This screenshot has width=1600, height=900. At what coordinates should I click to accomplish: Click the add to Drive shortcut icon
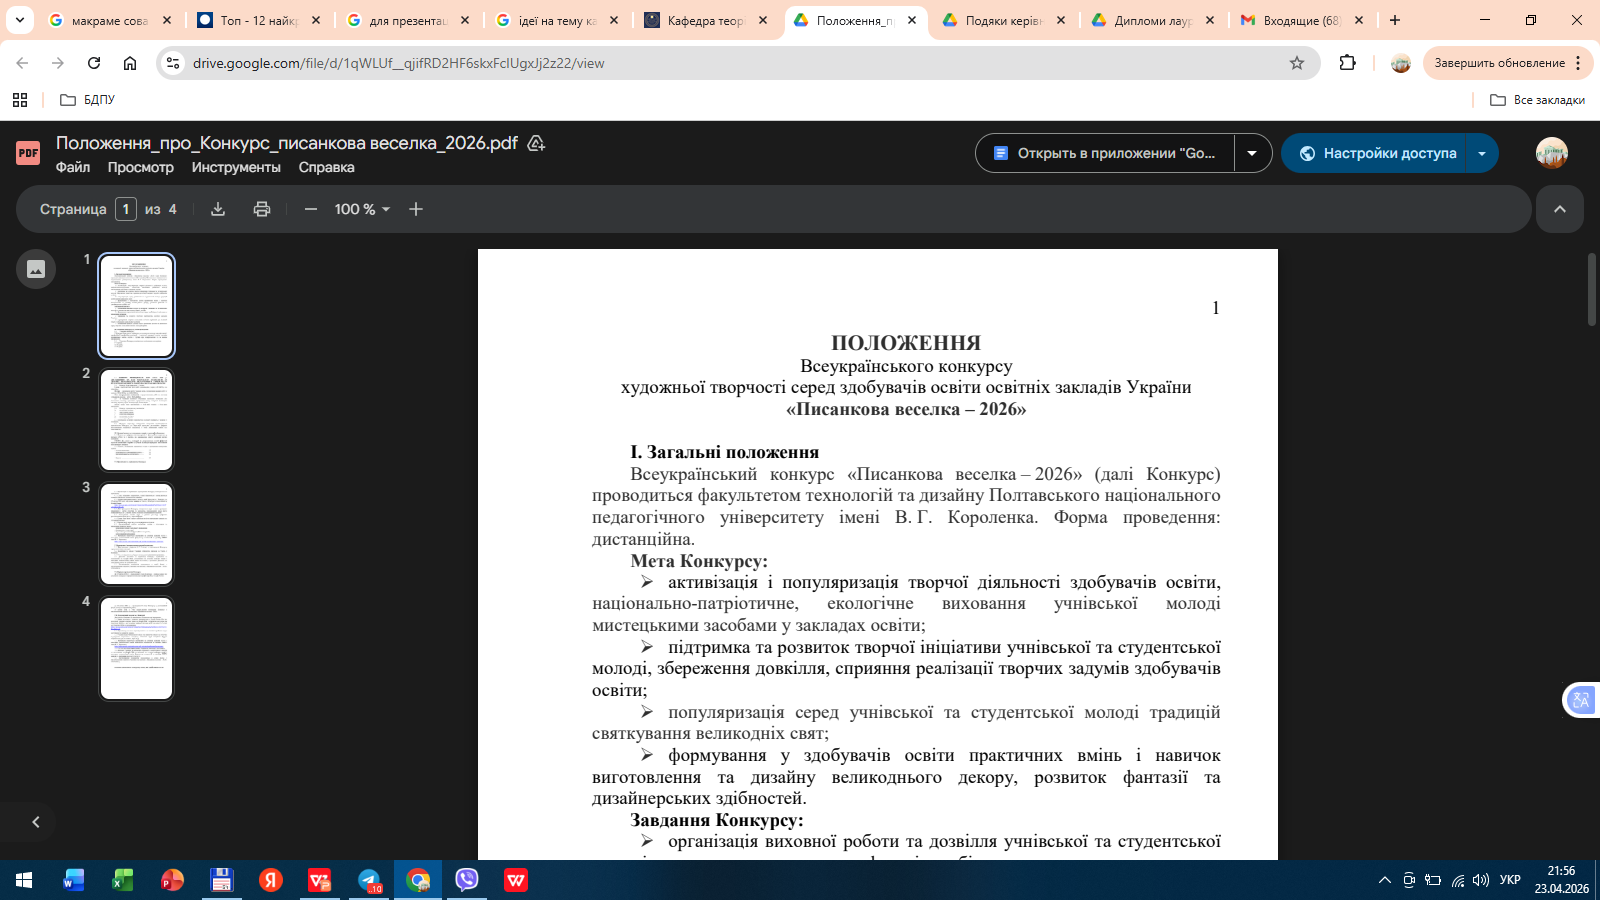click(x=536, y=143)
